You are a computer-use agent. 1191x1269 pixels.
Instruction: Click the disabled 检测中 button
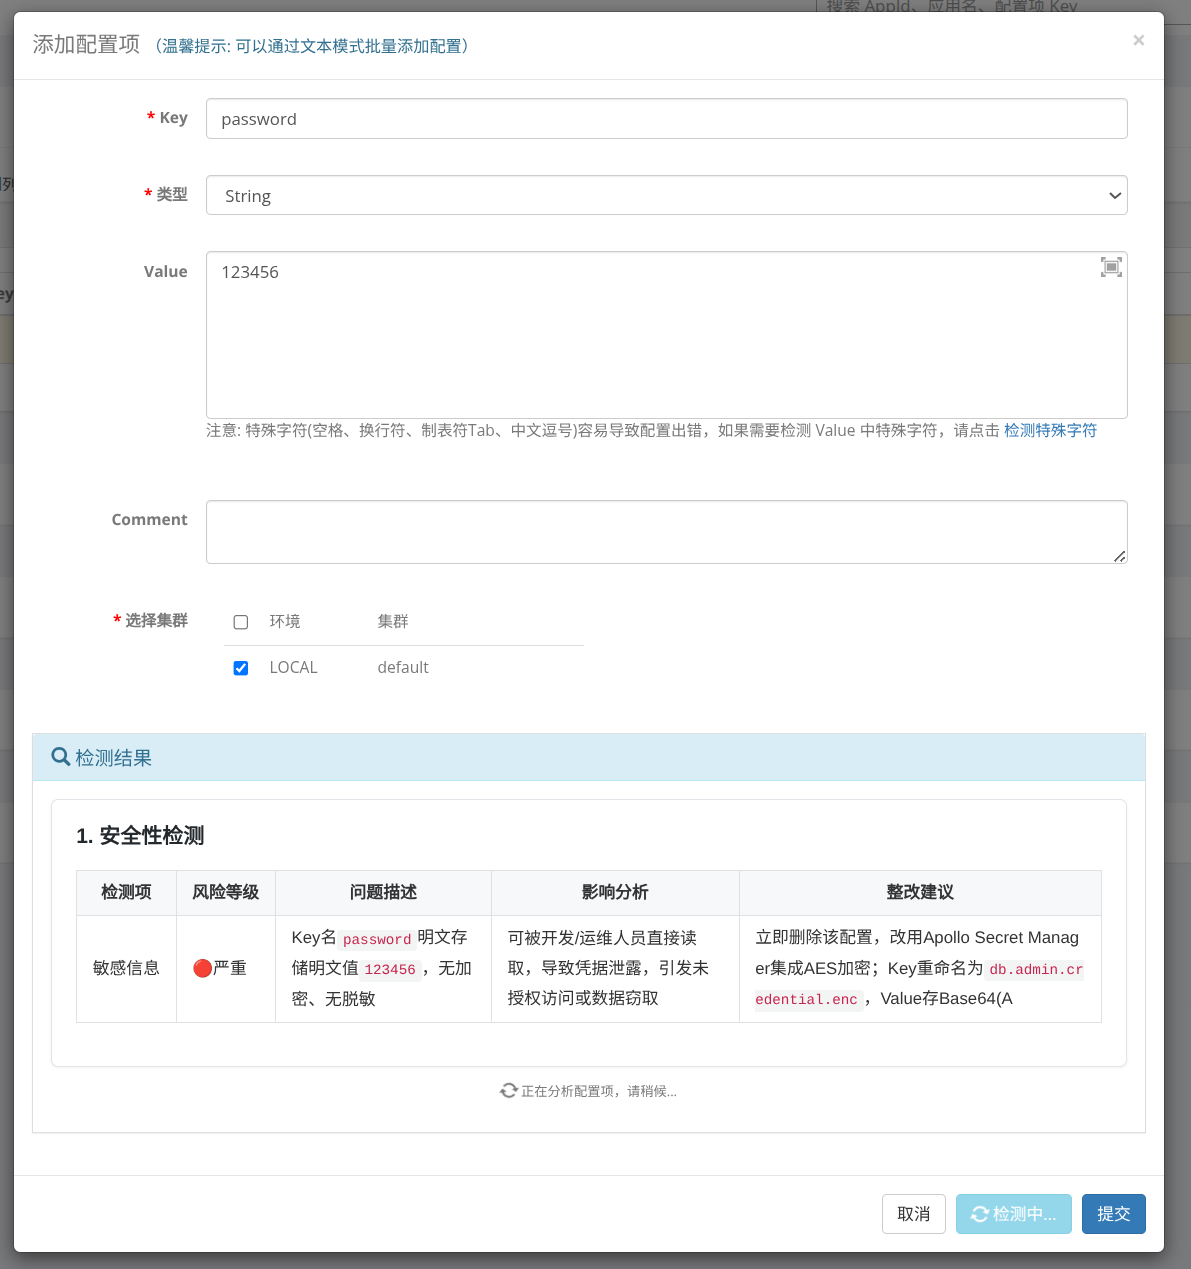coord(1013,1213)
